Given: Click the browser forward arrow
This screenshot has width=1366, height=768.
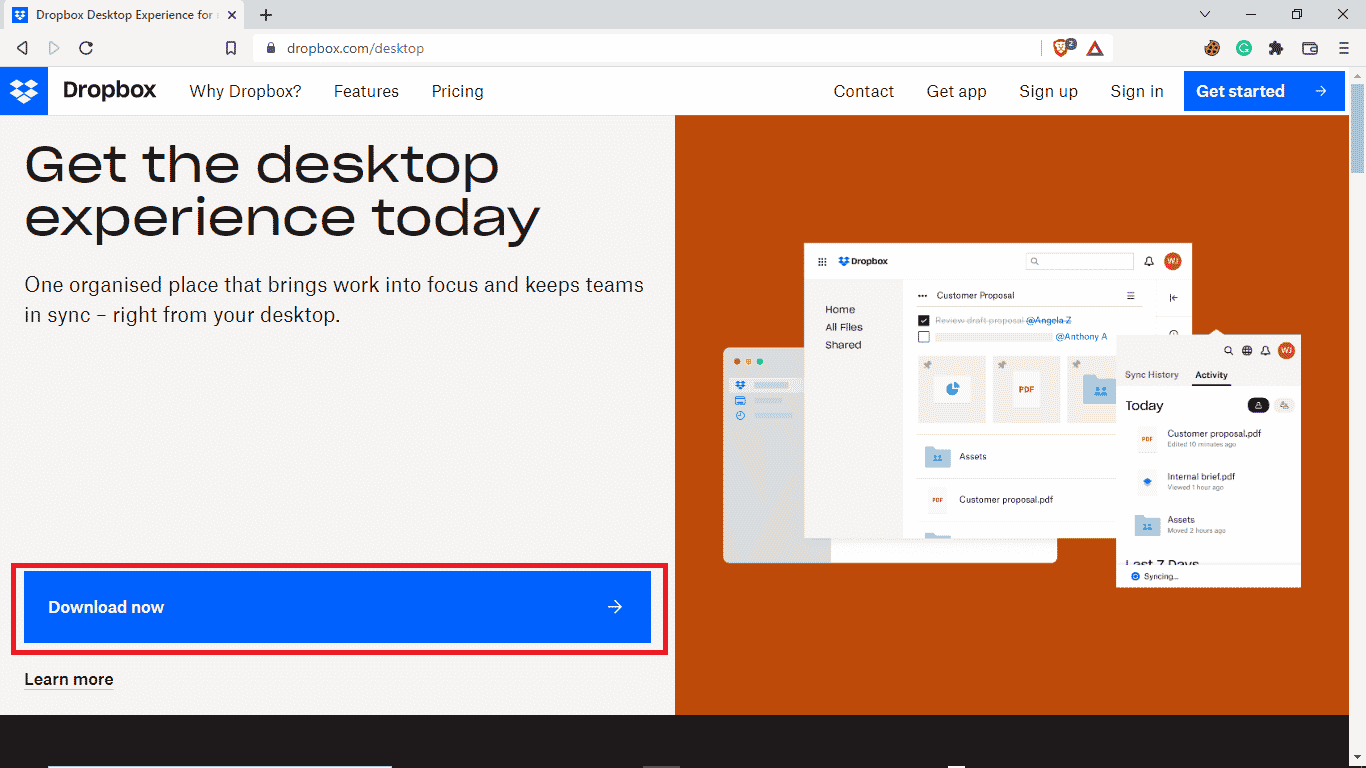Looking at the screenshot, I should (x=54, y=48).
